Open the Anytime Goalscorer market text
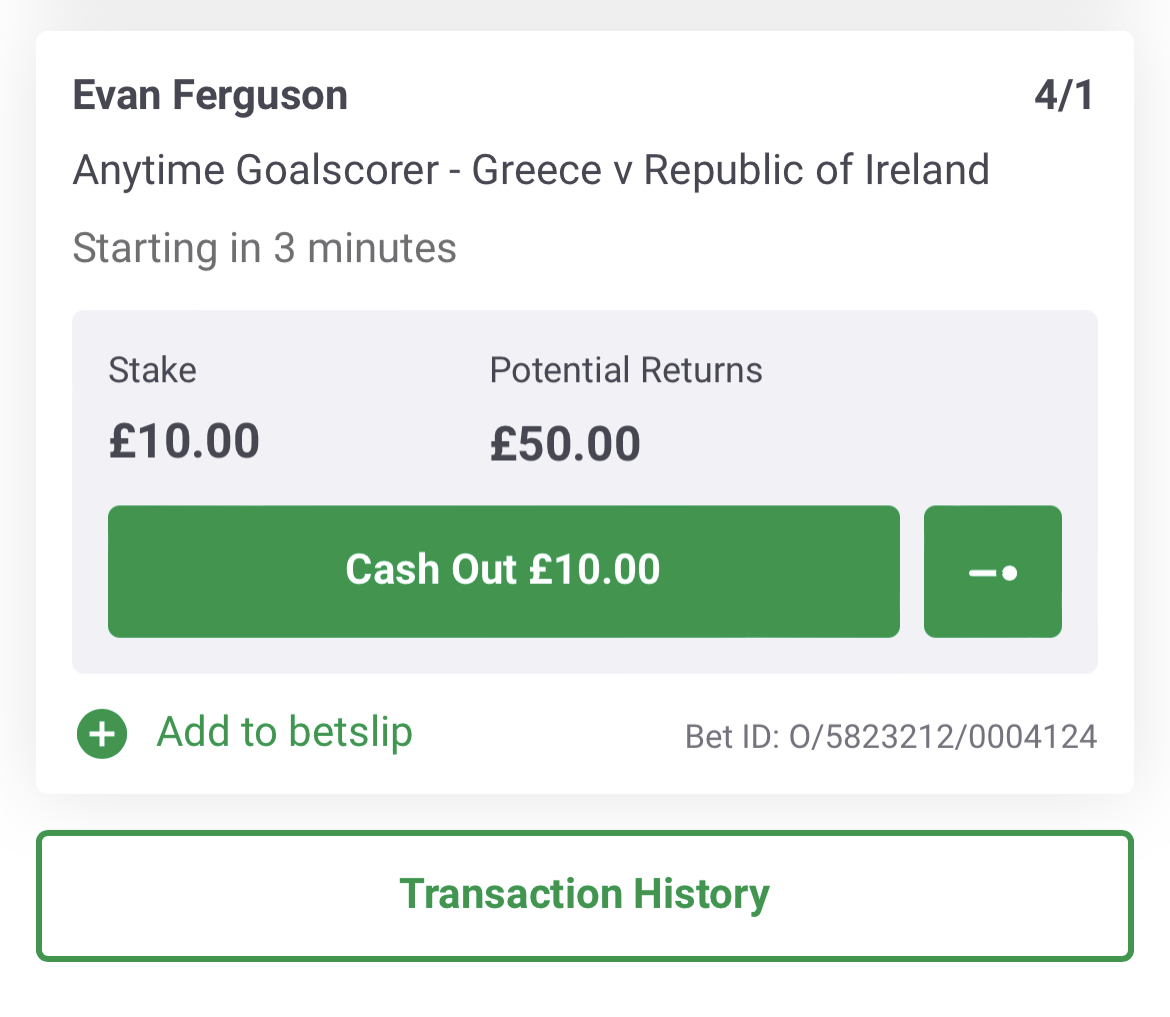This screenshot has height=1017, width=1170. [x=256, y=170]
